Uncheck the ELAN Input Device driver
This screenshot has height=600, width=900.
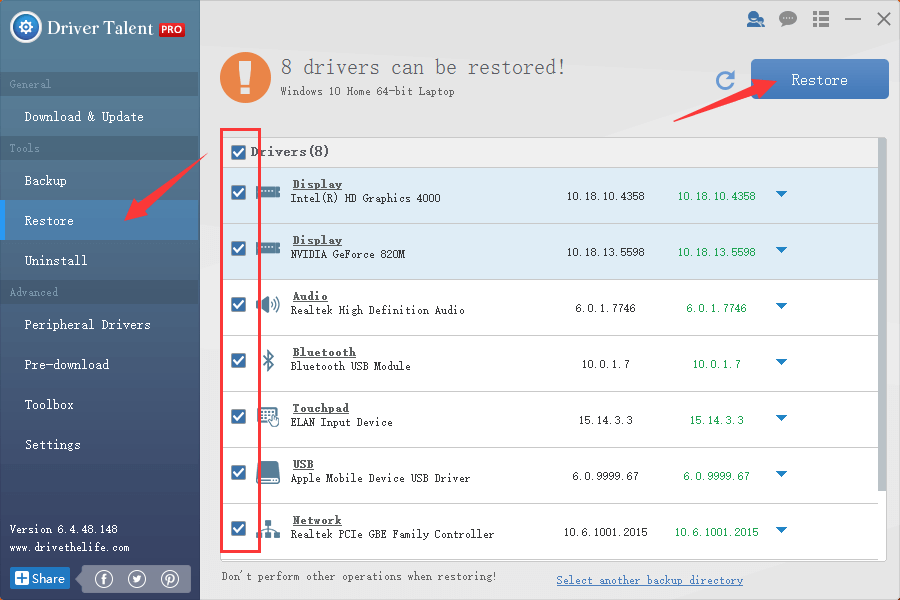click(238, 416)
